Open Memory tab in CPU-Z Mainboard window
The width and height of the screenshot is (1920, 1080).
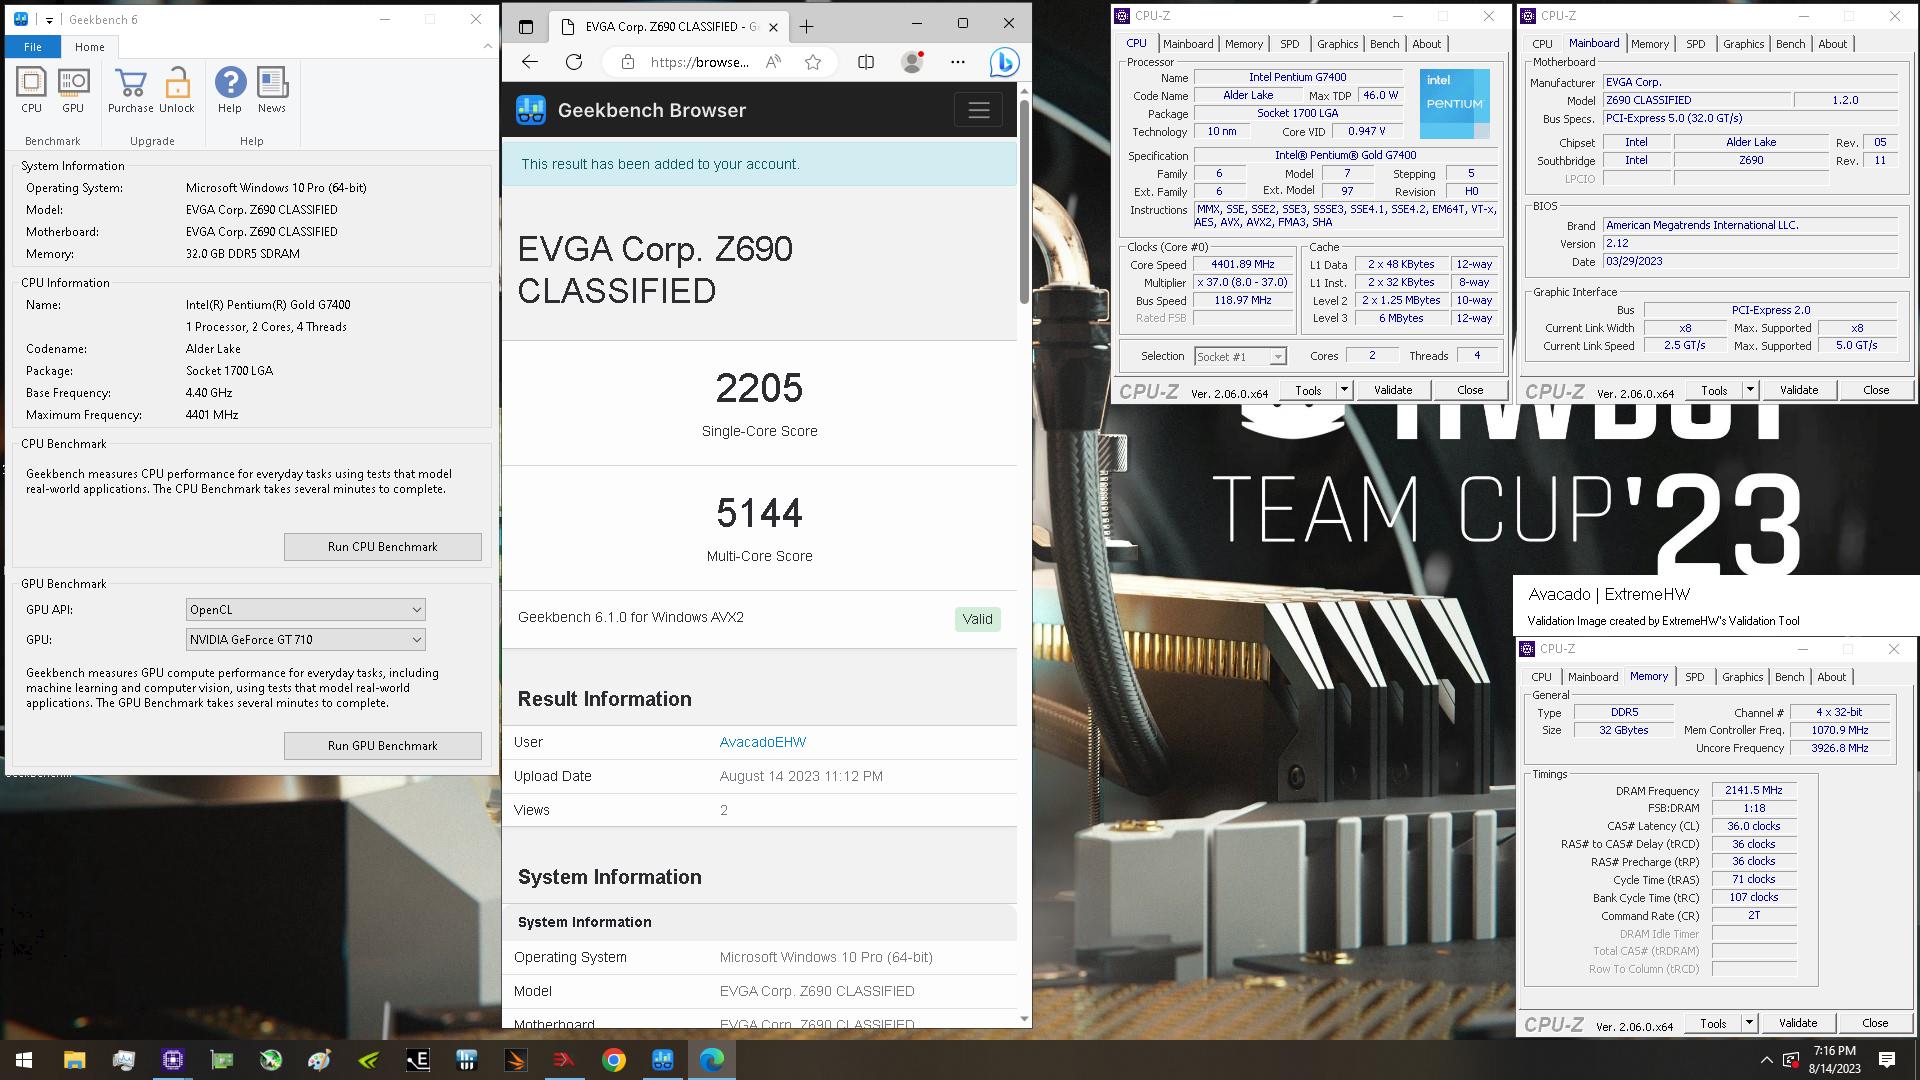1650,44
